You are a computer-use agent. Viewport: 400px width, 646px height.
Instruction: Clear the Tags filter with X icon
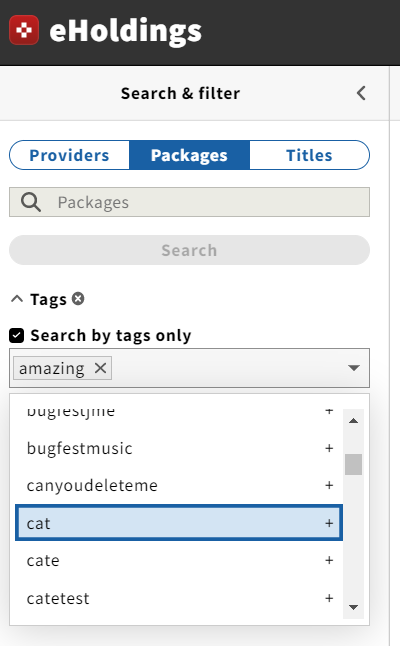coord(78,299)
